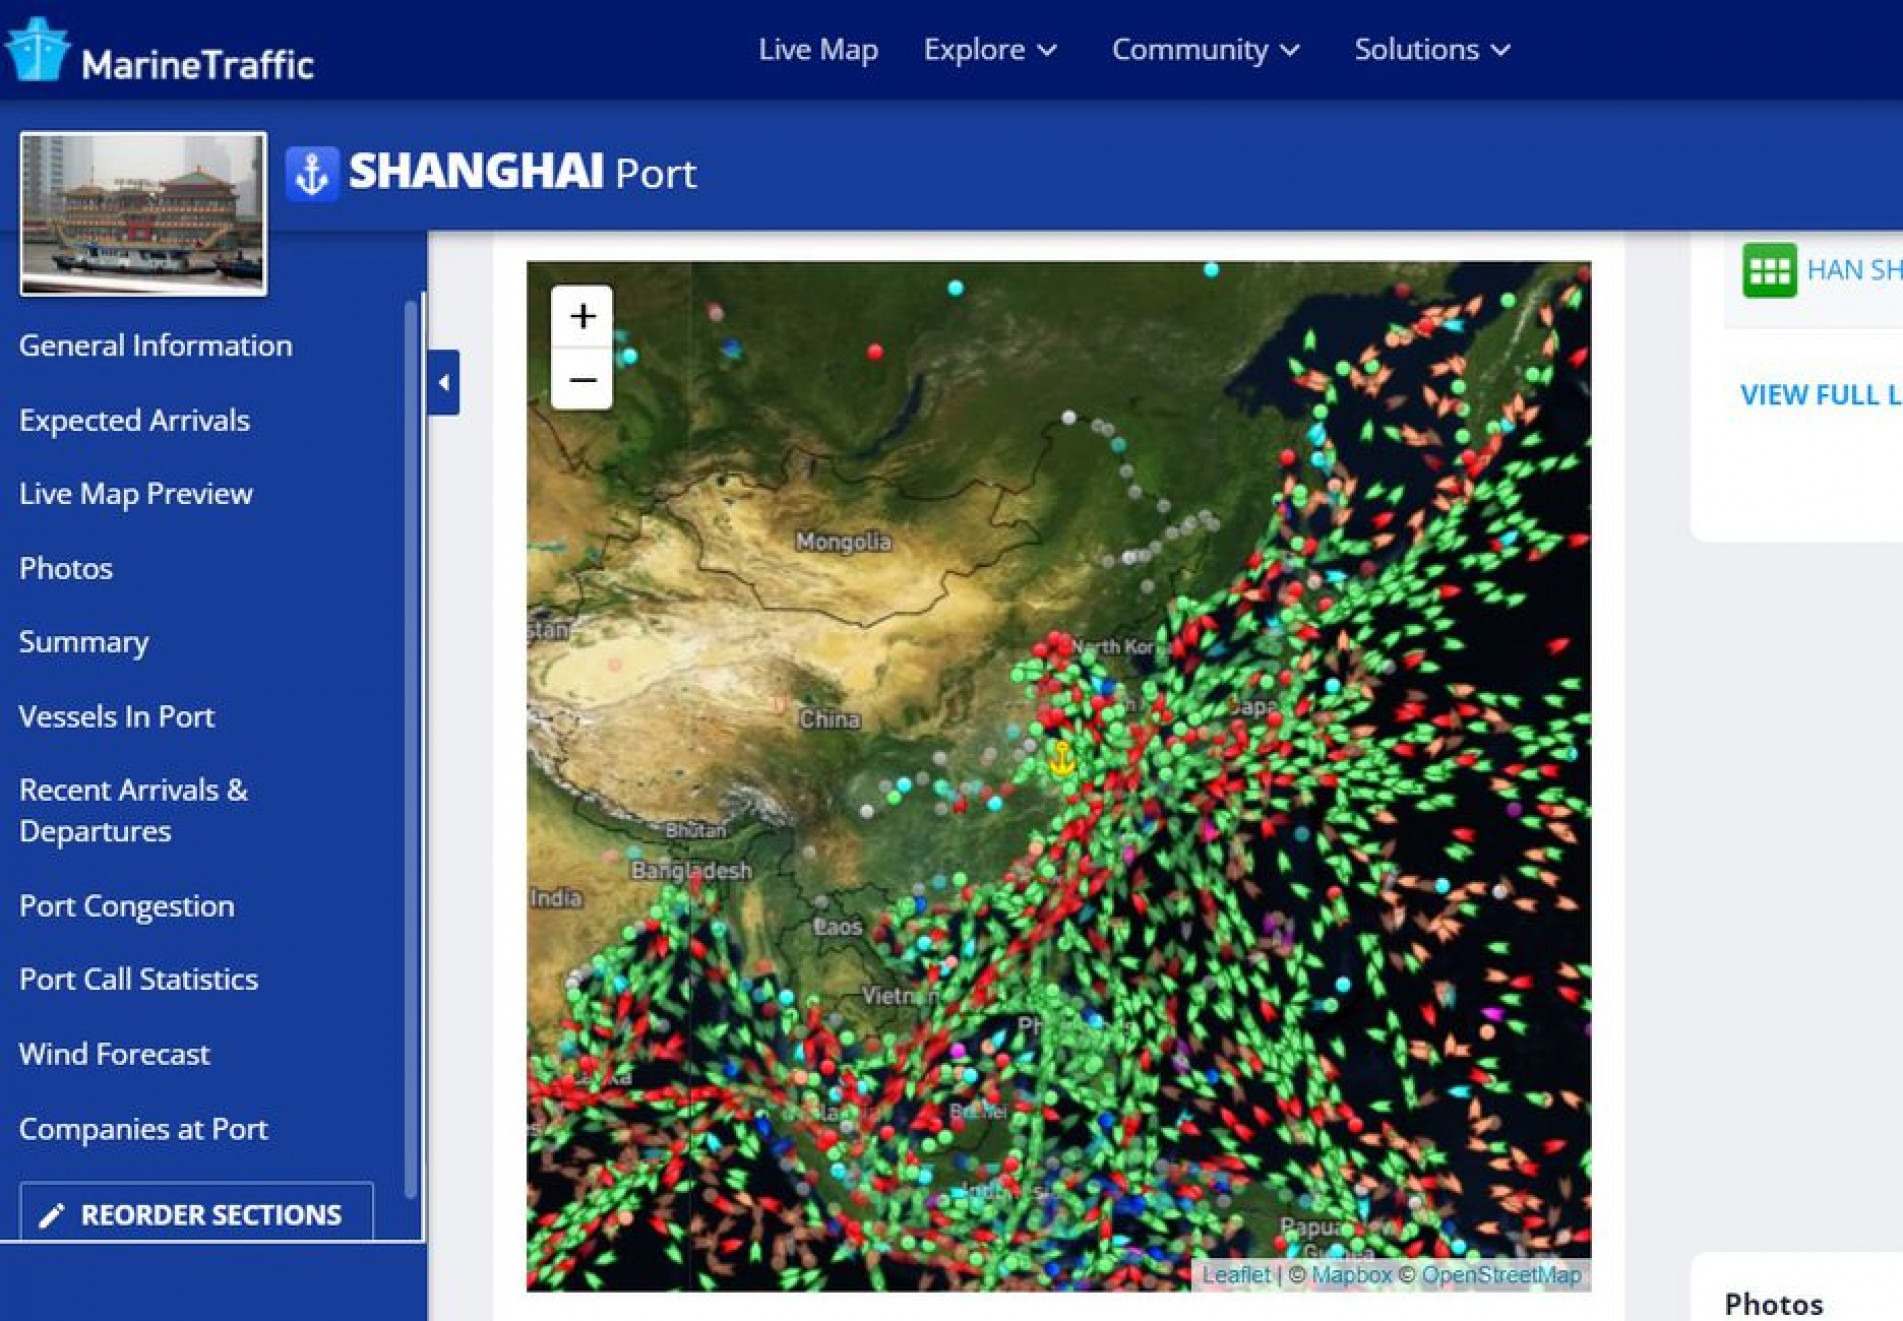
Task: Zoom out on the map
Action: point(582,380)
